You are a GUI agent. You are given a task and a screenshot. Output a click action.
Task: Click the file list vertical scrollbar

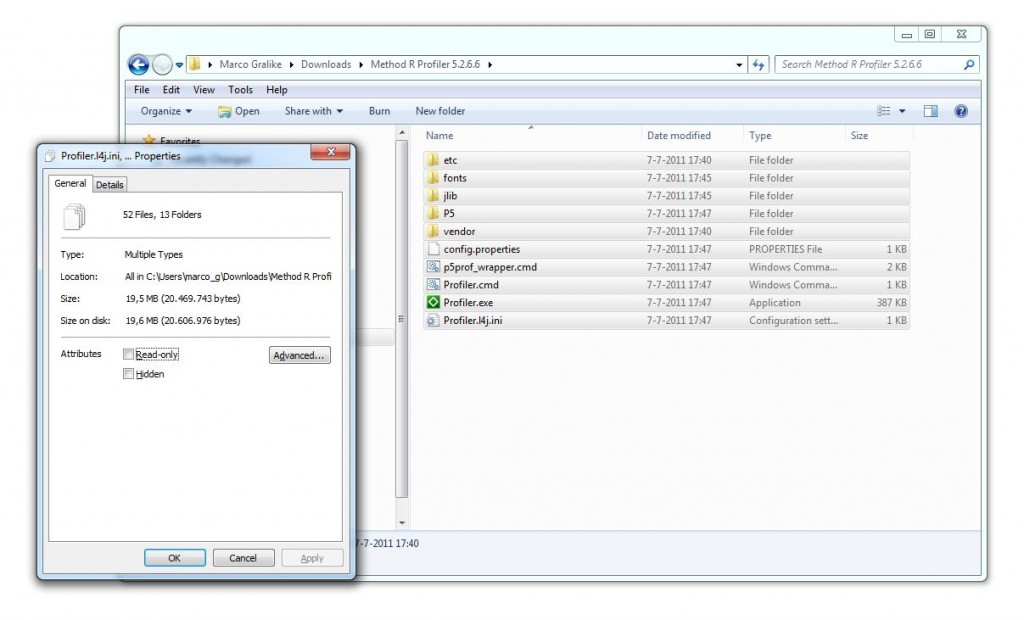point(402,320)
